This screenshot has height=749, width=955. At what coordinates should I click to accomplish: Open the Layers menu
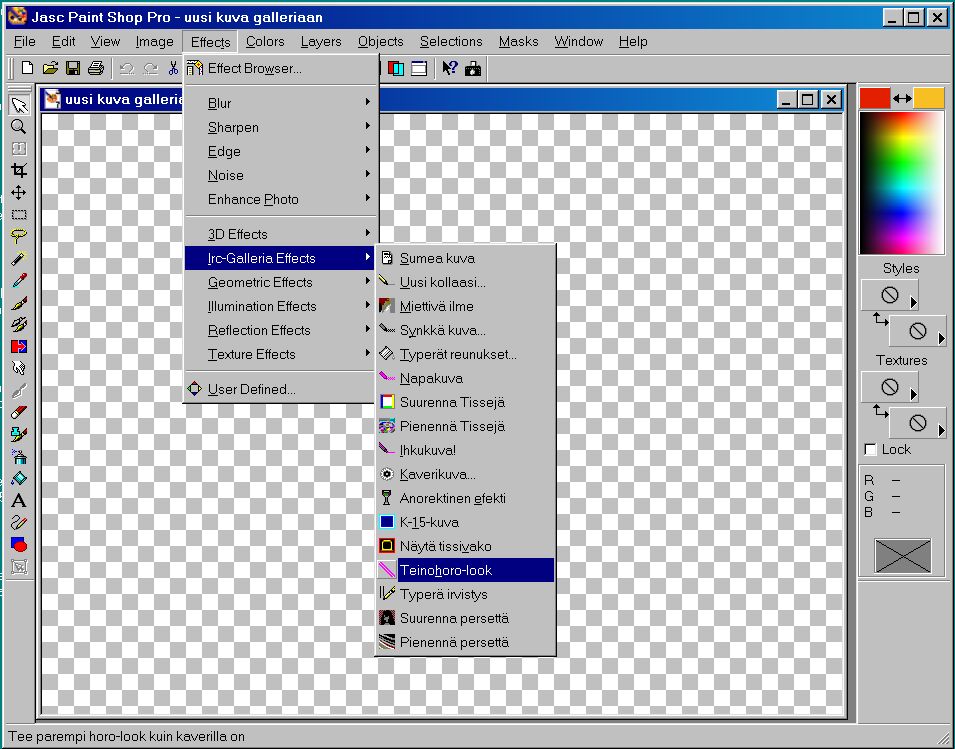[x=321, y=41]
